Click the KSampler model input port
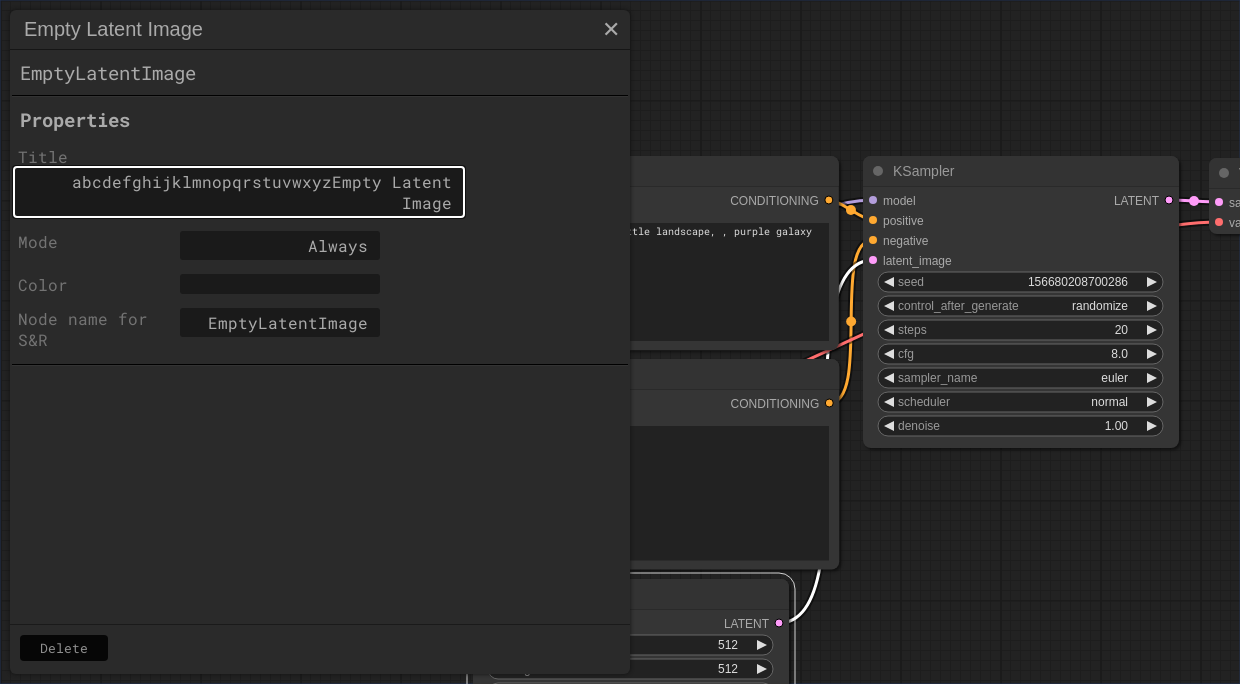The height and width of the screenshot is (684, 1240). [873, 200]
